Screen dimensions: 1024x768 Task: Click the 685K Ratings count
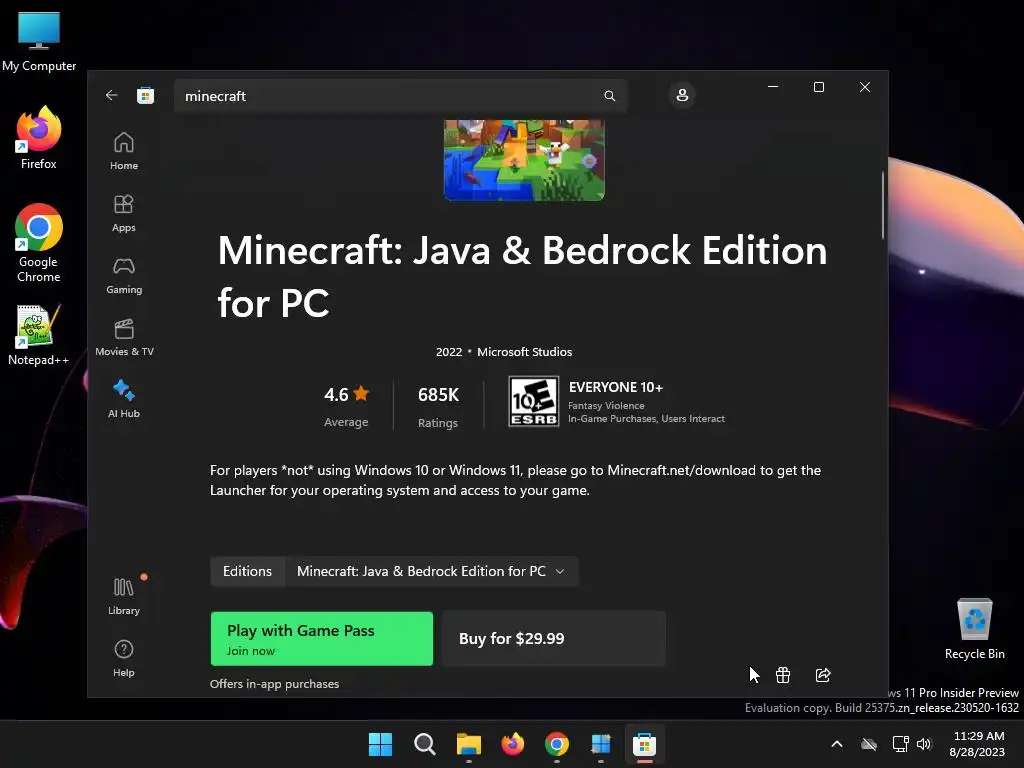click(x=438, y=406)
